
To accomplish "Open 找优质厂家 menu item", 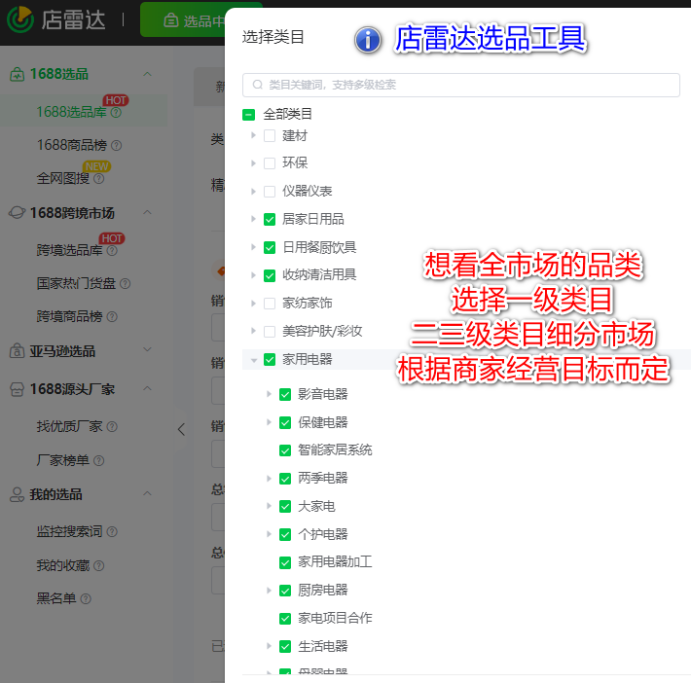I will pyautogui.click(x=70, y=426).
